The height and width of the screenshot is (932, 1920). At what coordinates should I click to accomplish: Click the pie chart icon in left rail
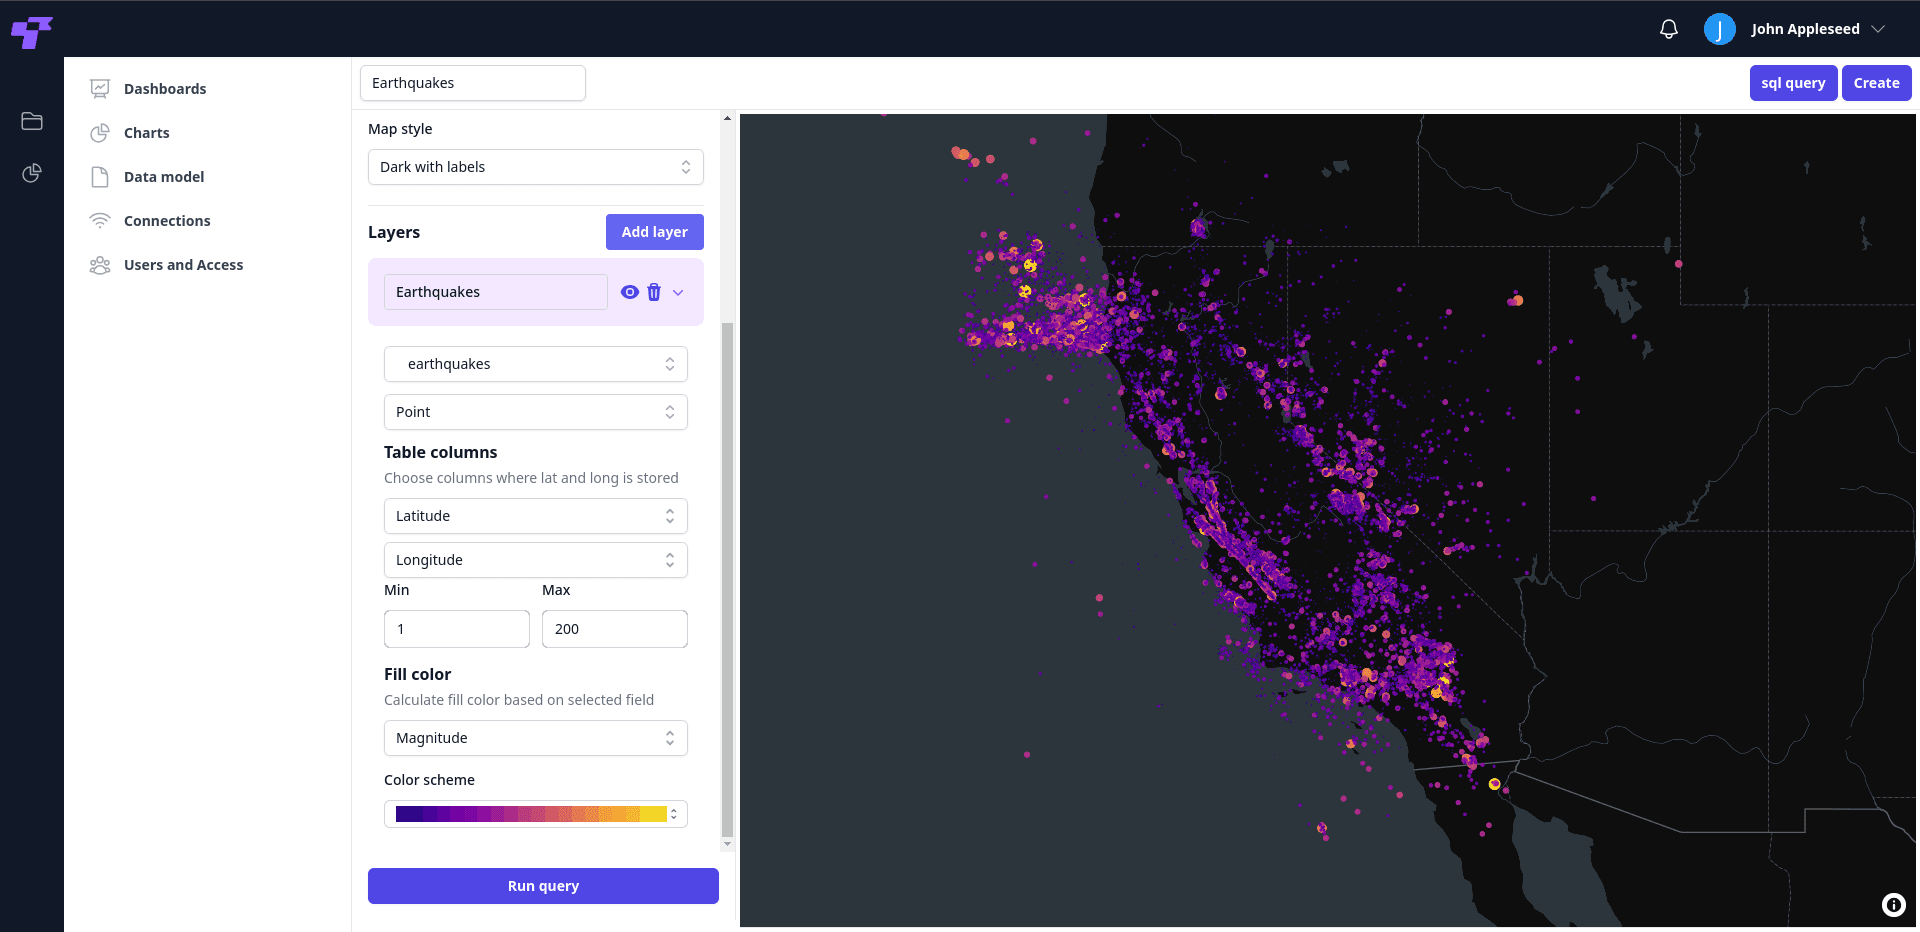coord(32,173)
